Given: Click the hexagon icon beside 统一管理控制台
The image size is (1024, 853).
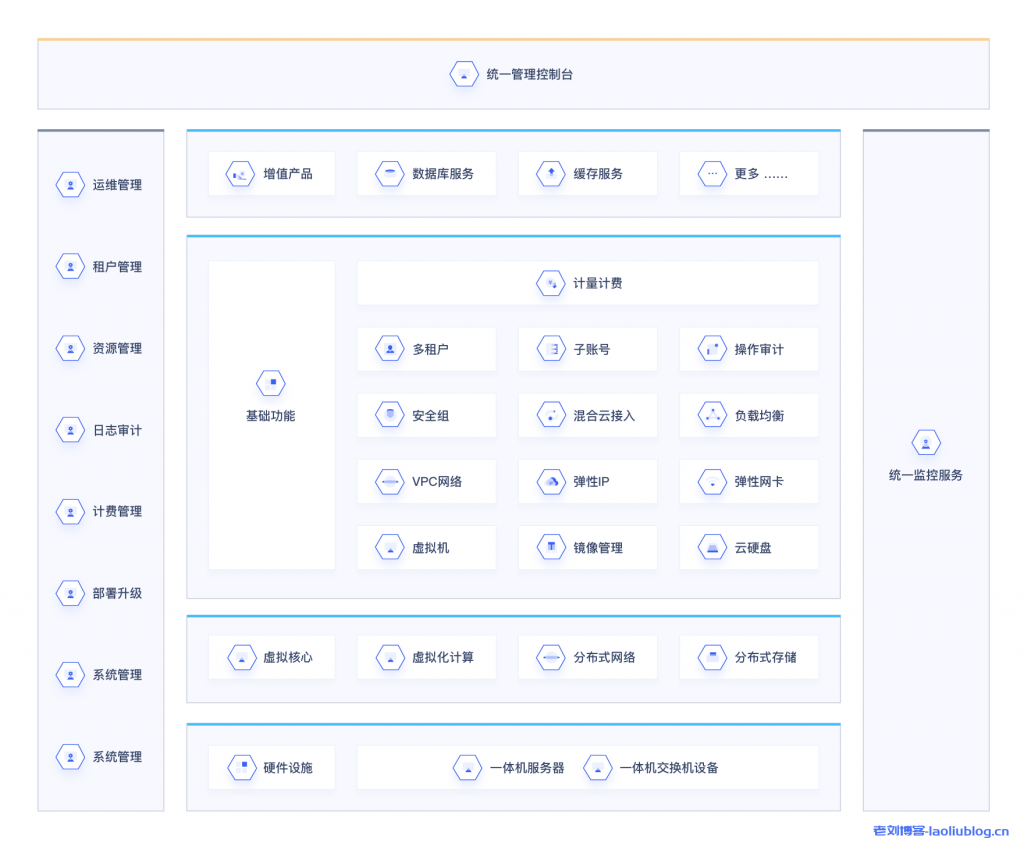Looking at the screenshot, I should click(x=464, y=74).
